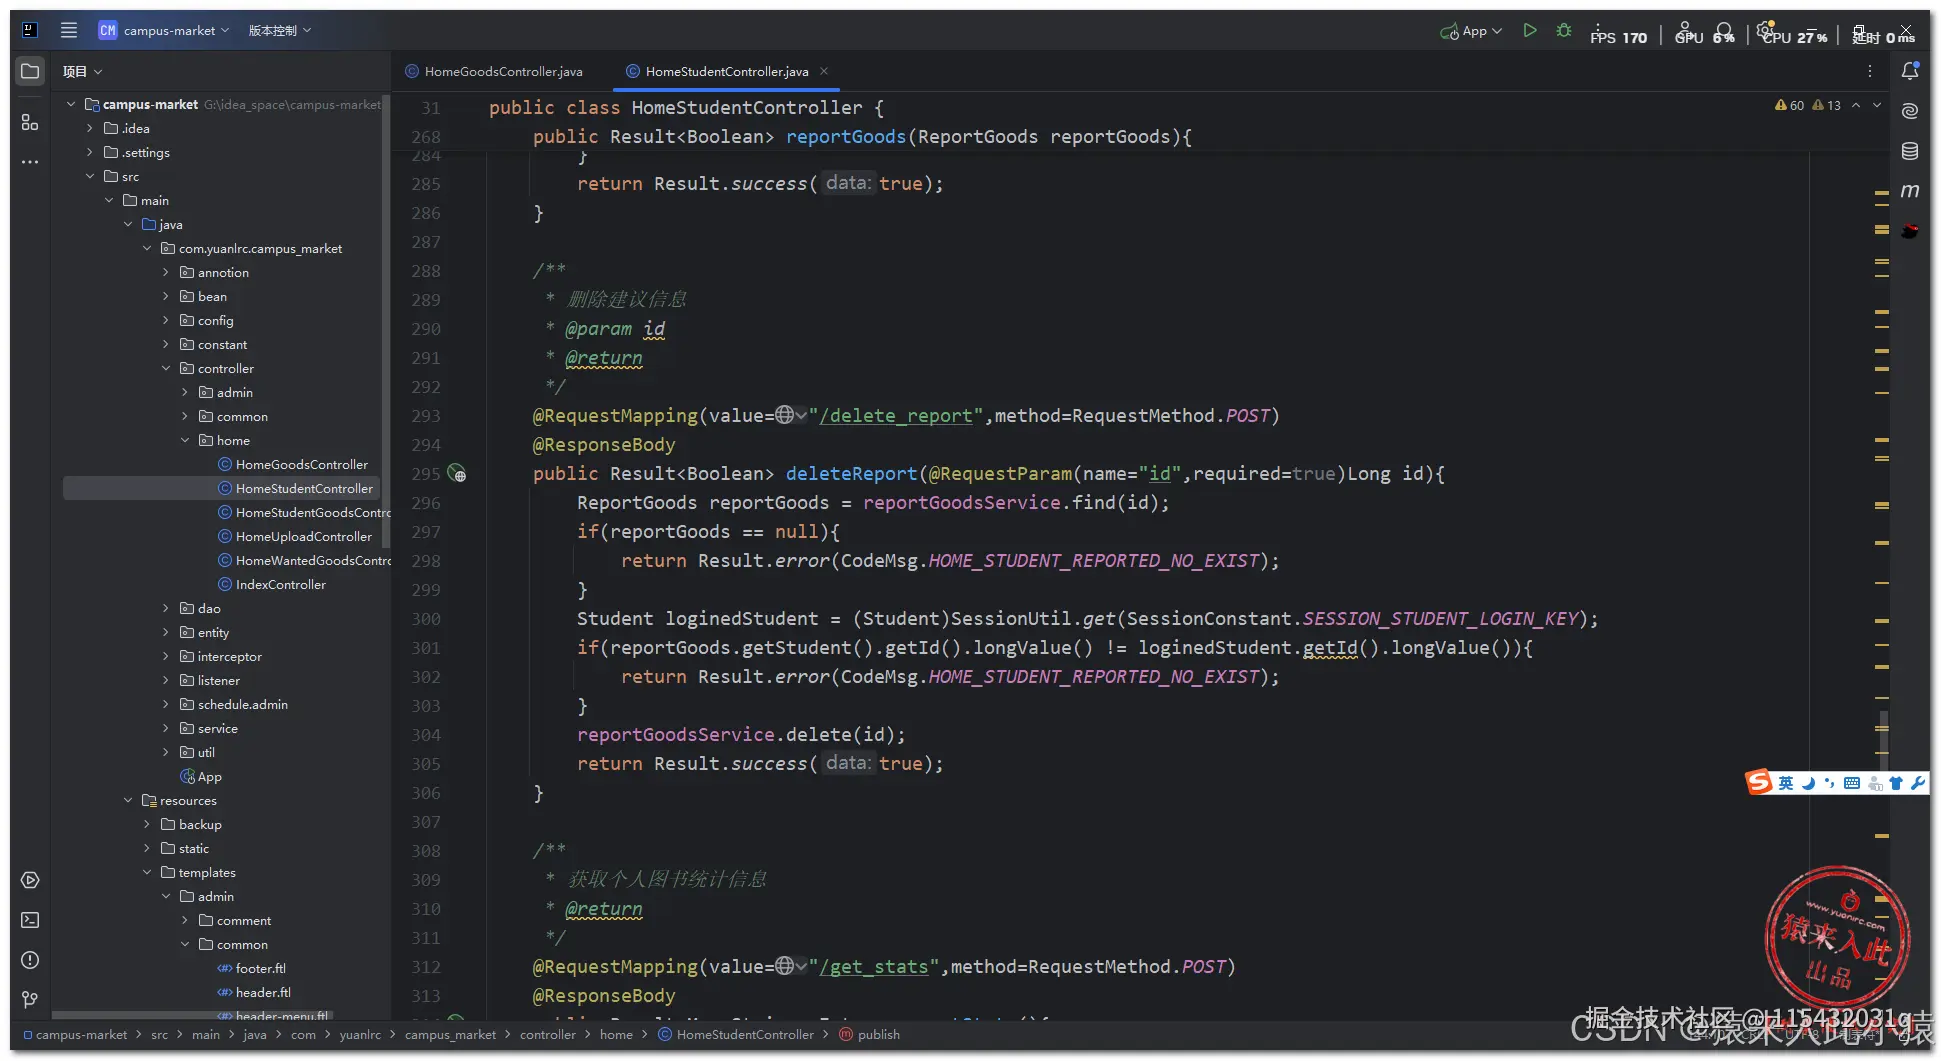Click the URL globe icon on line 312
Viewport: 1941px width, 1061px height.
[x=785, y=966]
